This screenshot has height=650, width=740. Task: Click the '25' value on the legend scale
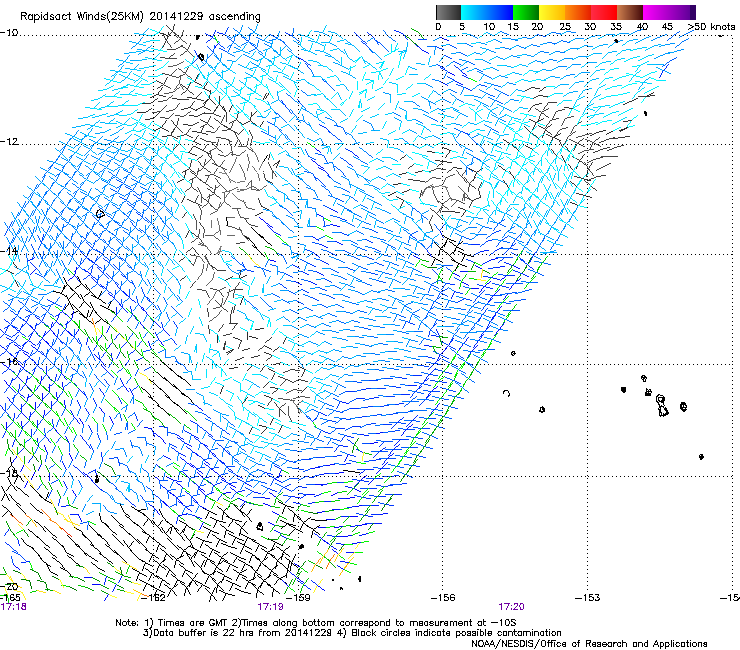pyautogui.click(x=564, y=27)
